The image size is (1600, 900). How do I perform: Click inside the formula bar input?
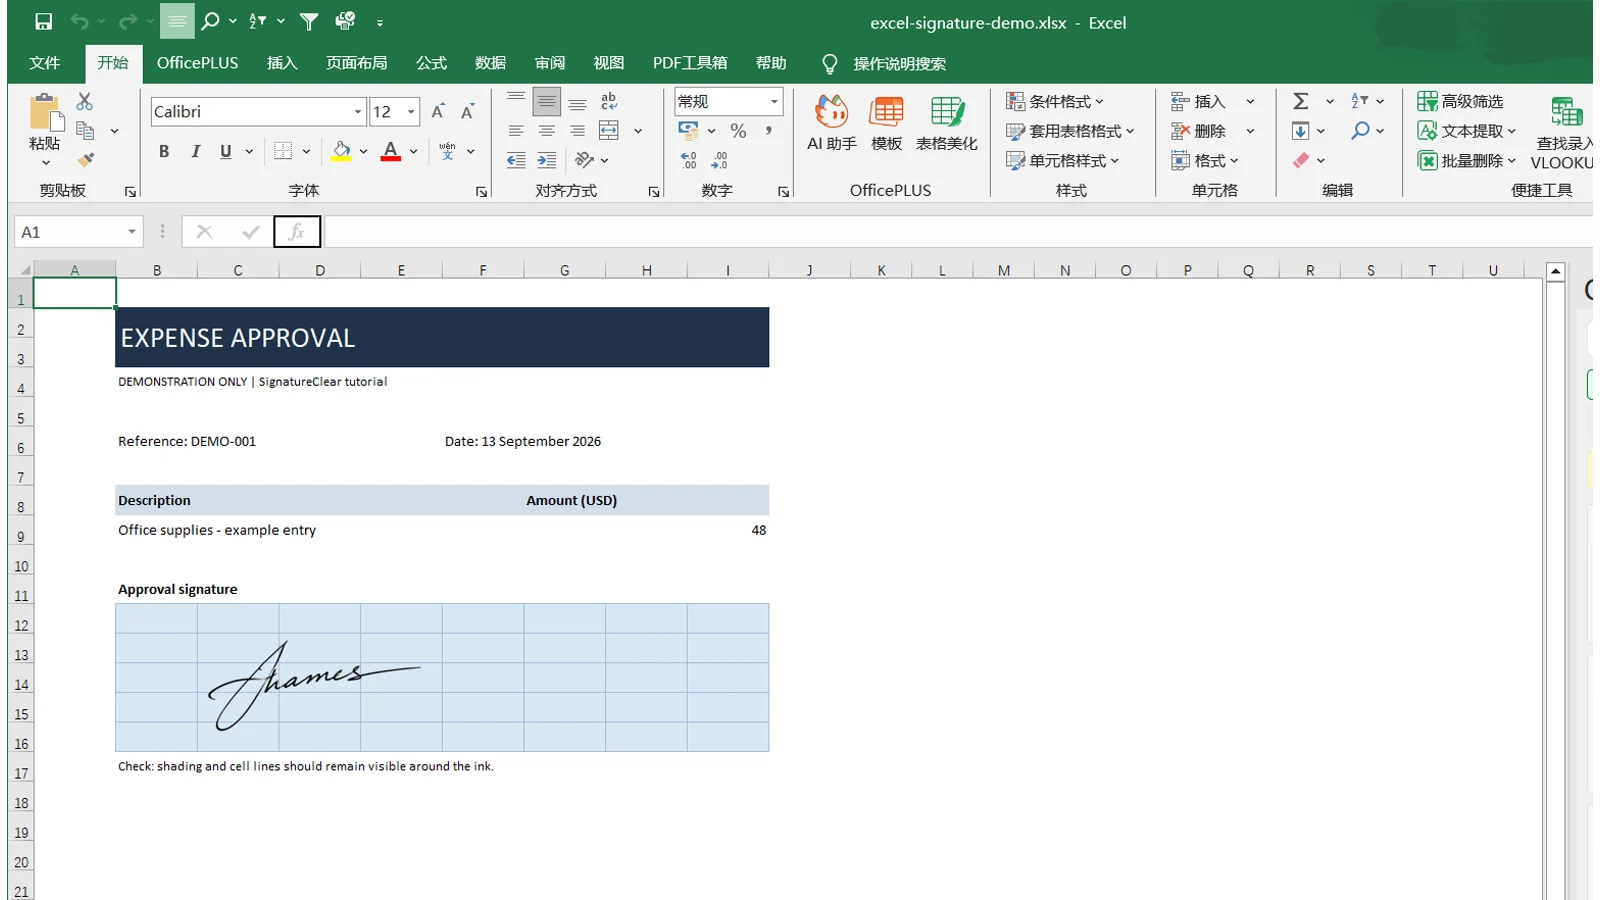[x=960, y=232]
